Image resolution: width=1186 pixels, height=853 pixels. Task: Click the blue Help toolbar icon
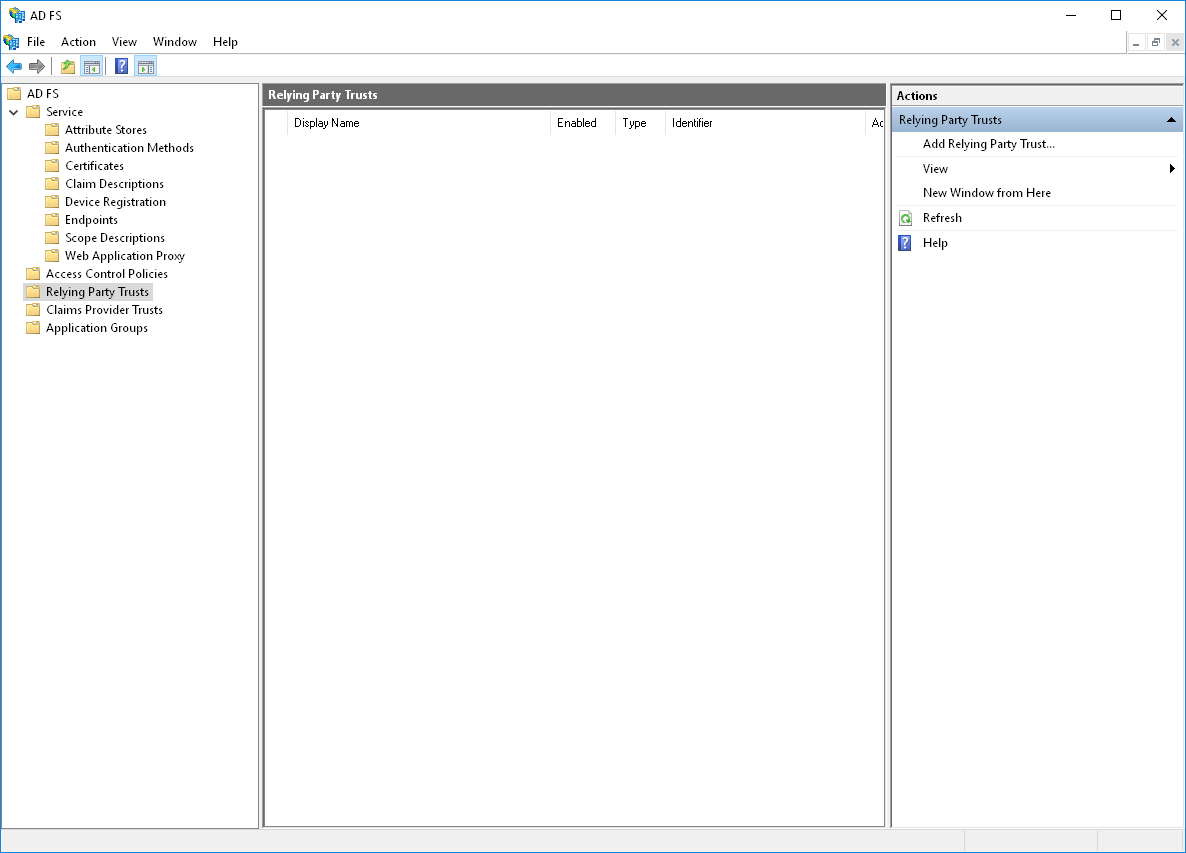click(x=121, y=67)
